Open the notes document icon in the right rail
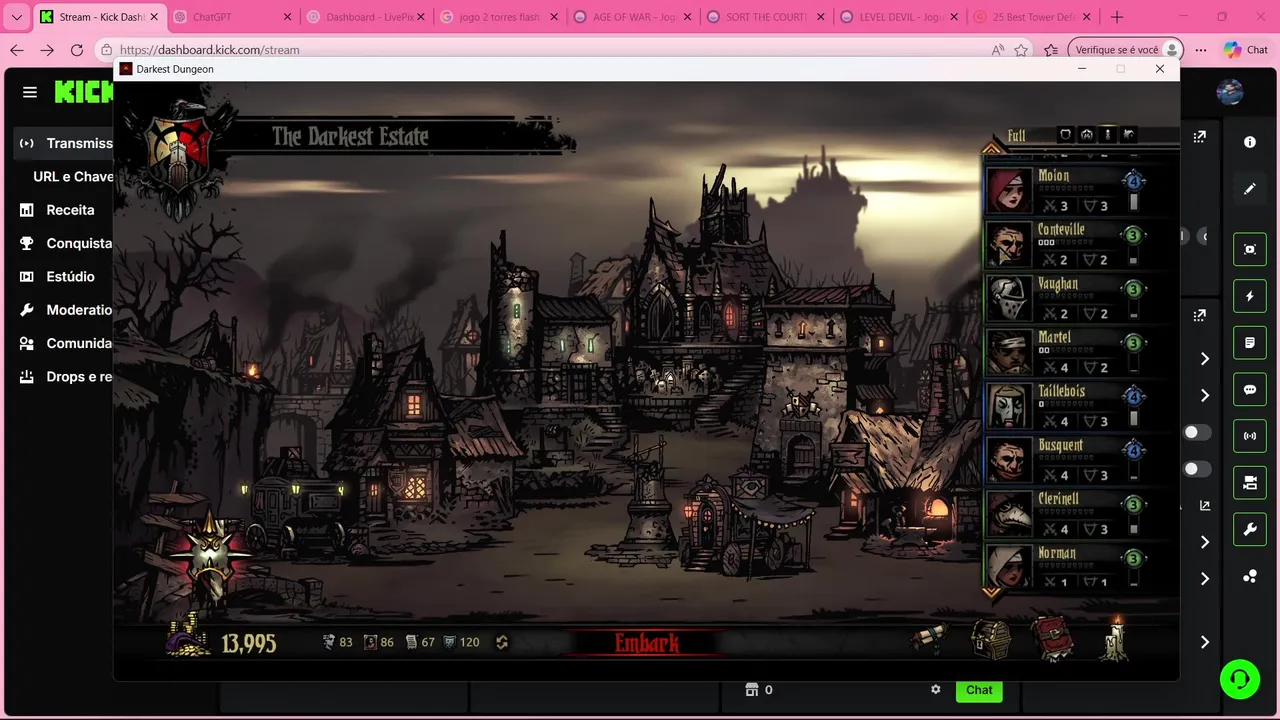This screenshot has height=720, width=1280. pyautogui.click(x=1249, y=343)
